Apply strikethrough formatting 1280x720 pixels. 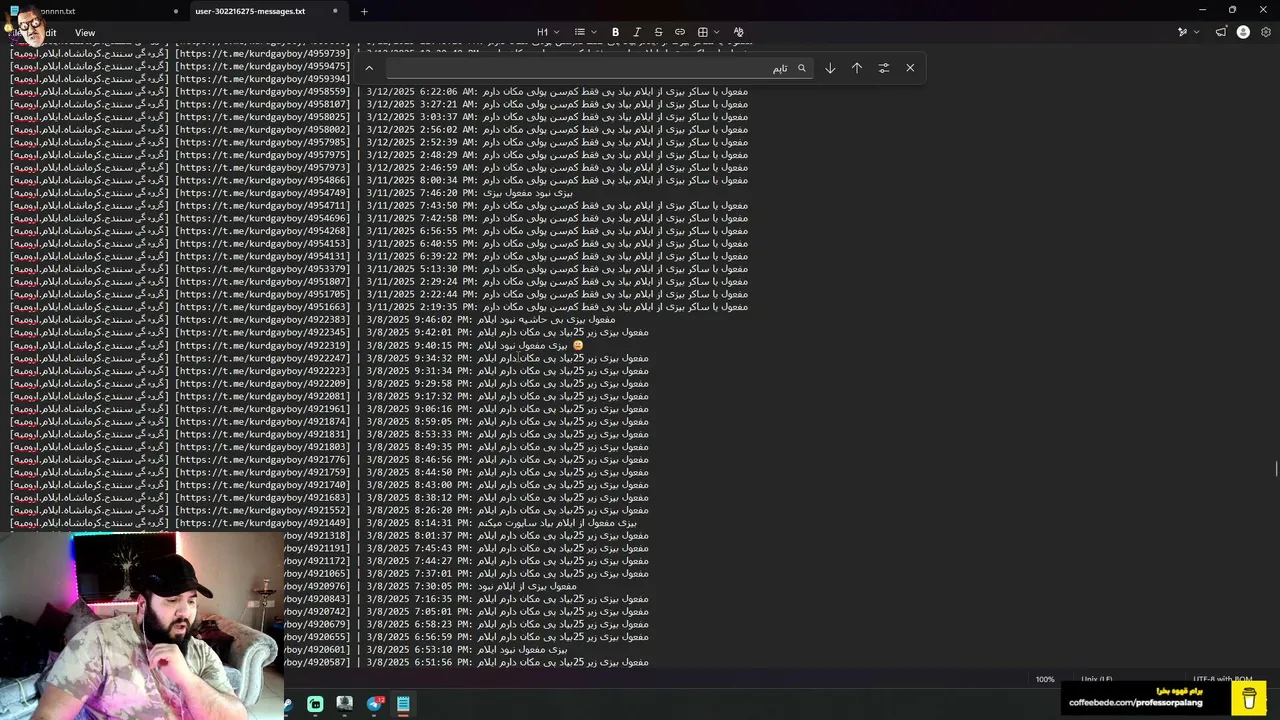pyautogui.click(x=658, y=32)
